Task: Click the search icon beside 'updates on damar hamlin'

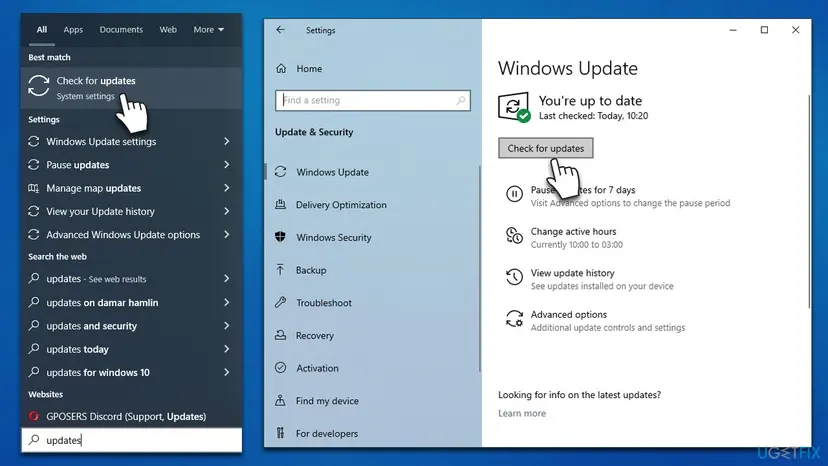Action: [34, 302]
